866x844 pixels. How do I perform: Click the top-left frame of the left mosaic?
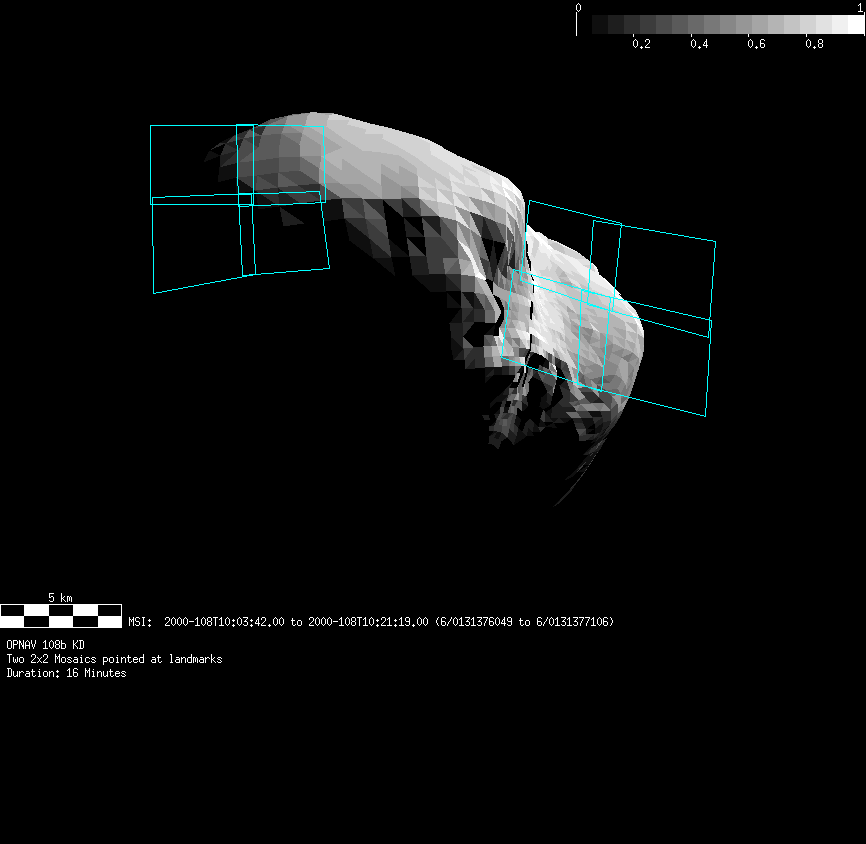[193, 163]
